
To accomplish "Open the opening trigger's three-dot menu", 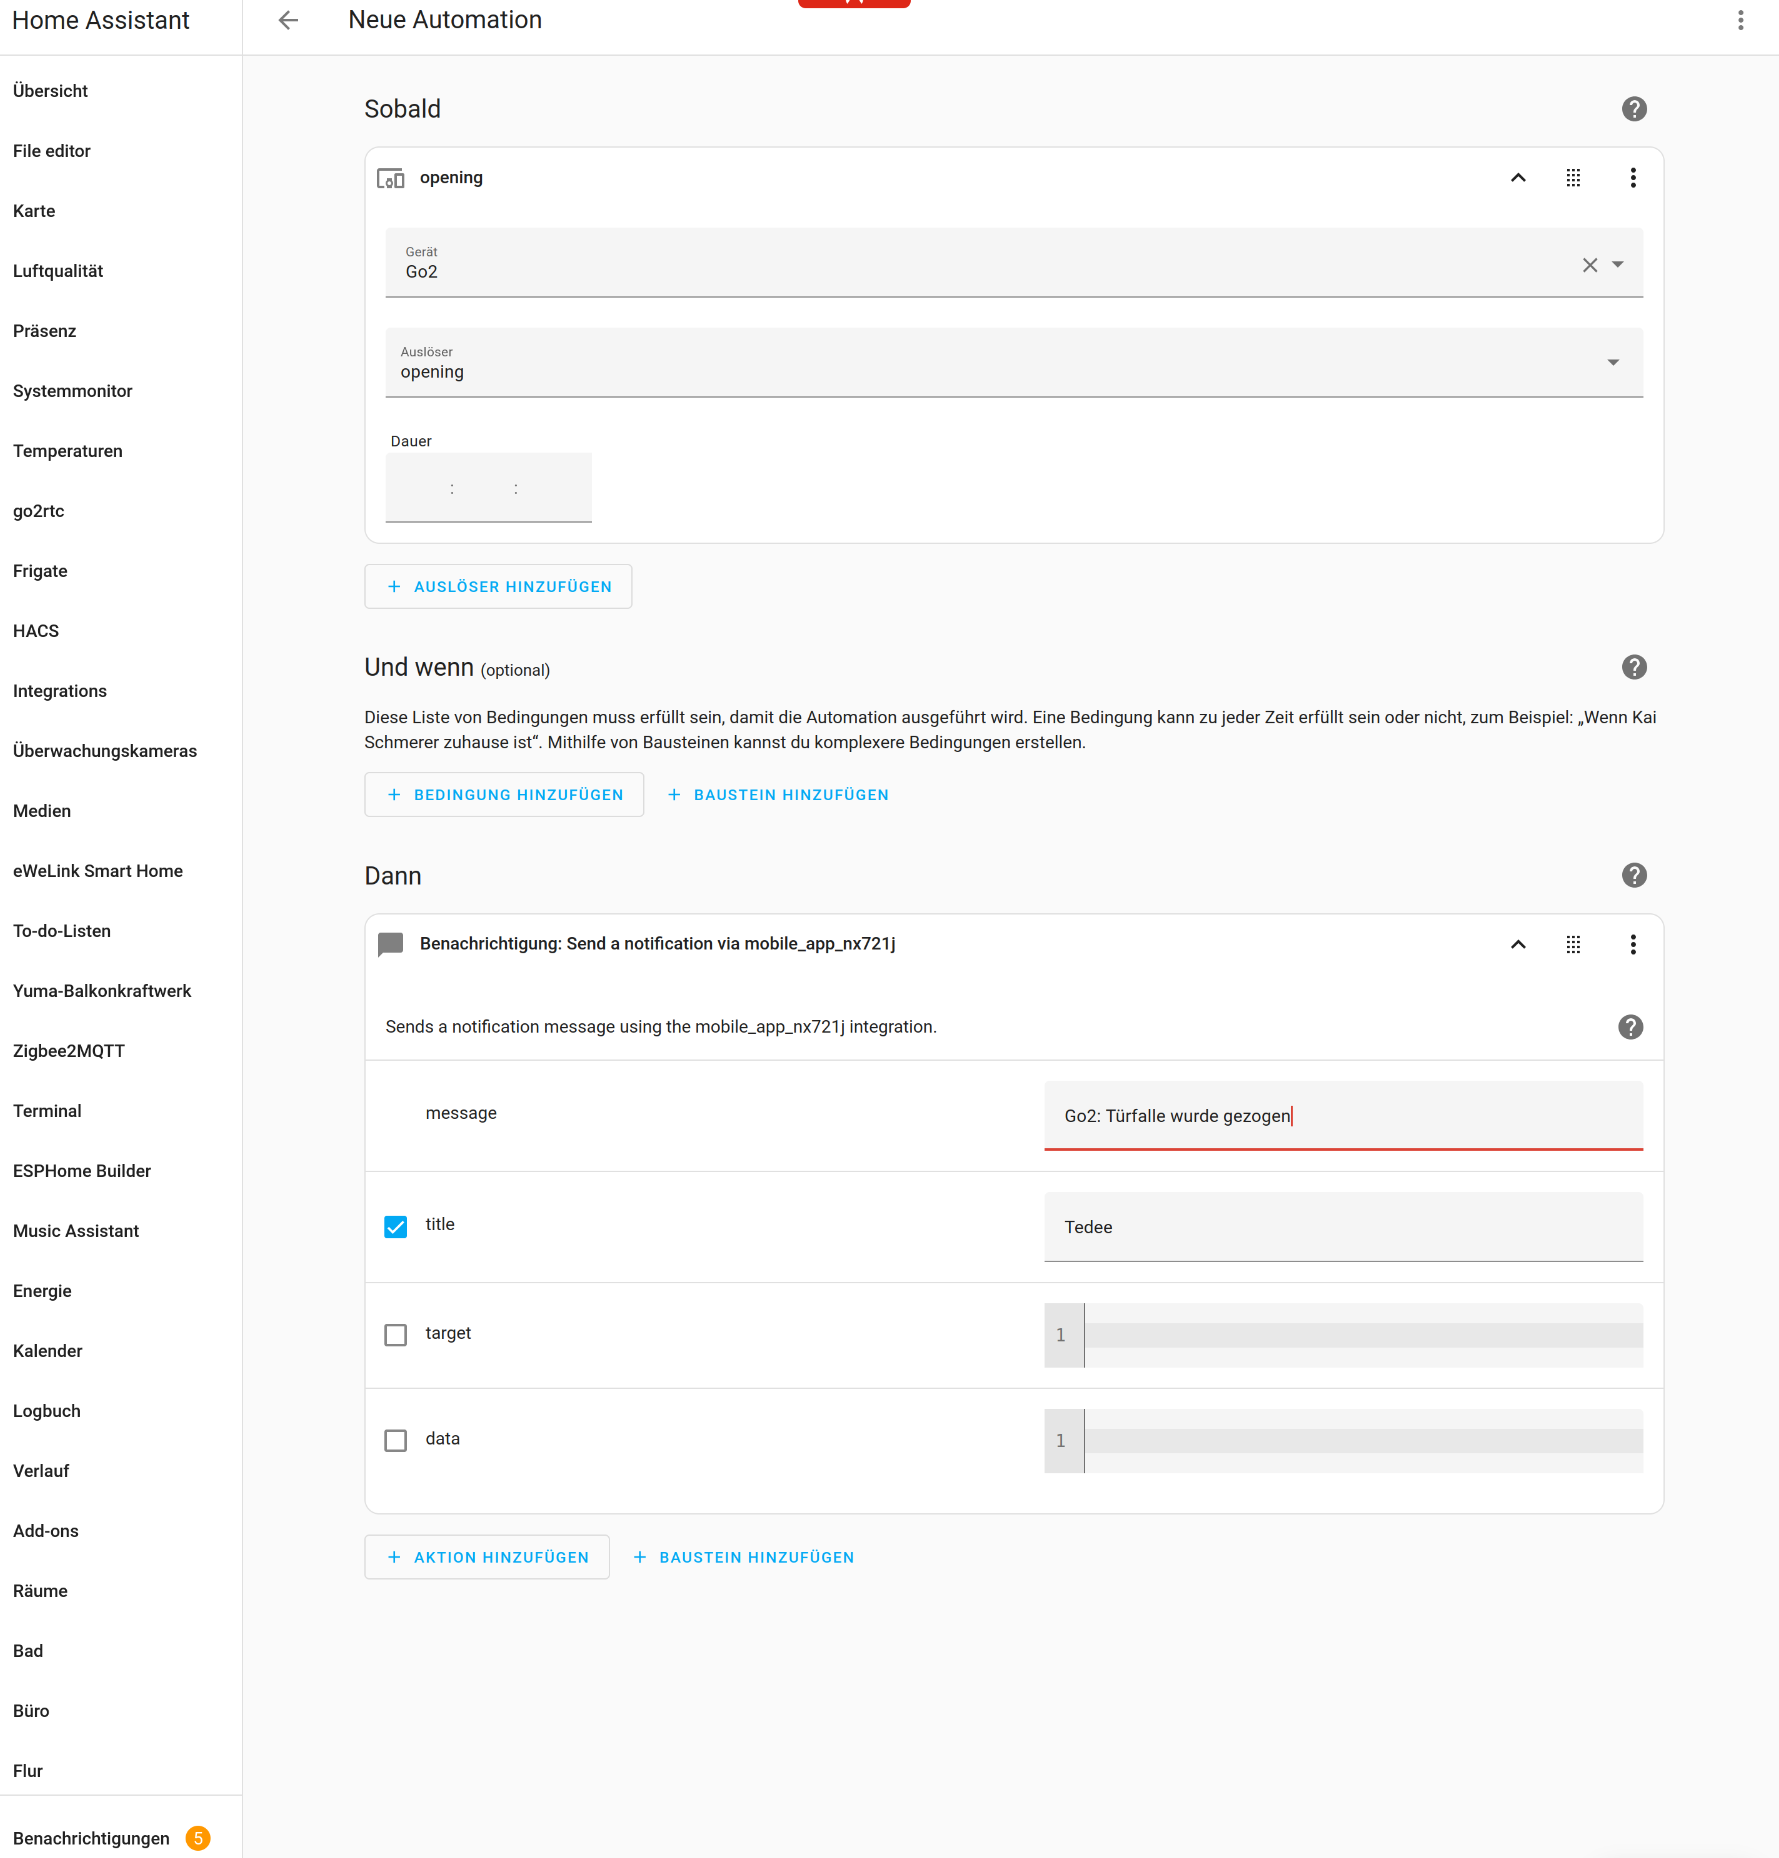I will (x=1633, y=178).
